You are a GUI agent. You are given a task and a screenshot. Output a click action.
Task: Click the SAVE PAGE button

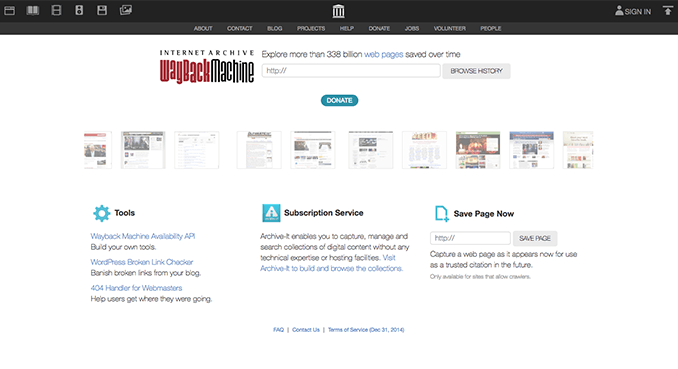(535, 238)
